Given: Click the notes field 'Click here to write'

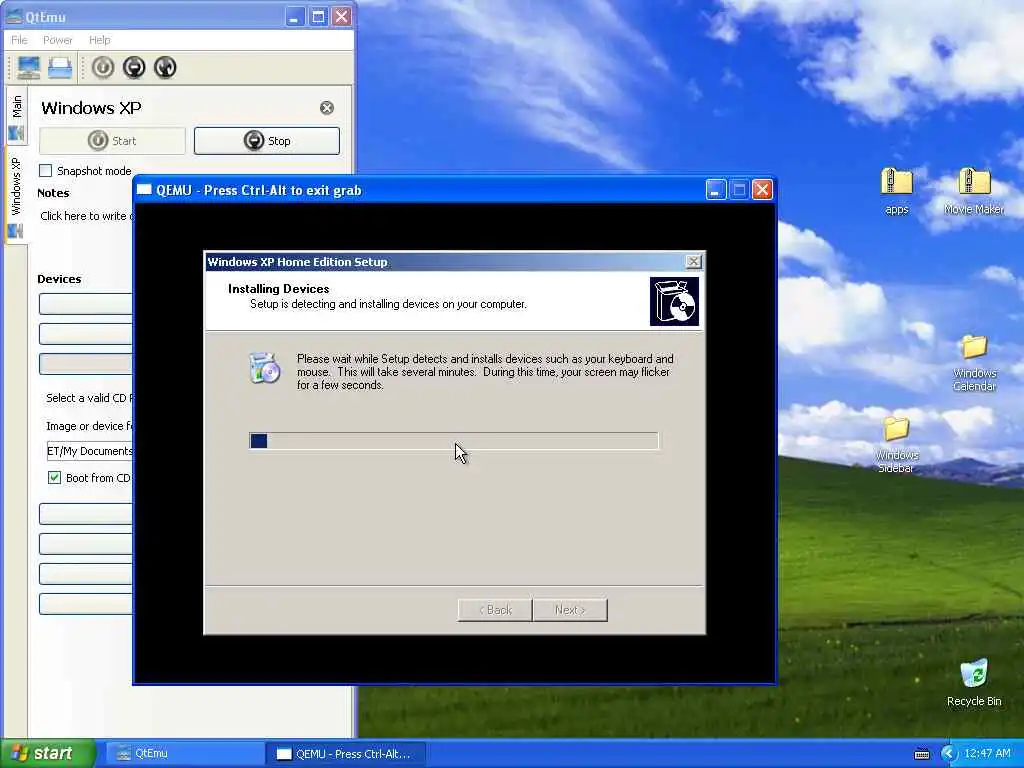Looking at the screenshot, I should pyautogui.click(x=87, y=216).
